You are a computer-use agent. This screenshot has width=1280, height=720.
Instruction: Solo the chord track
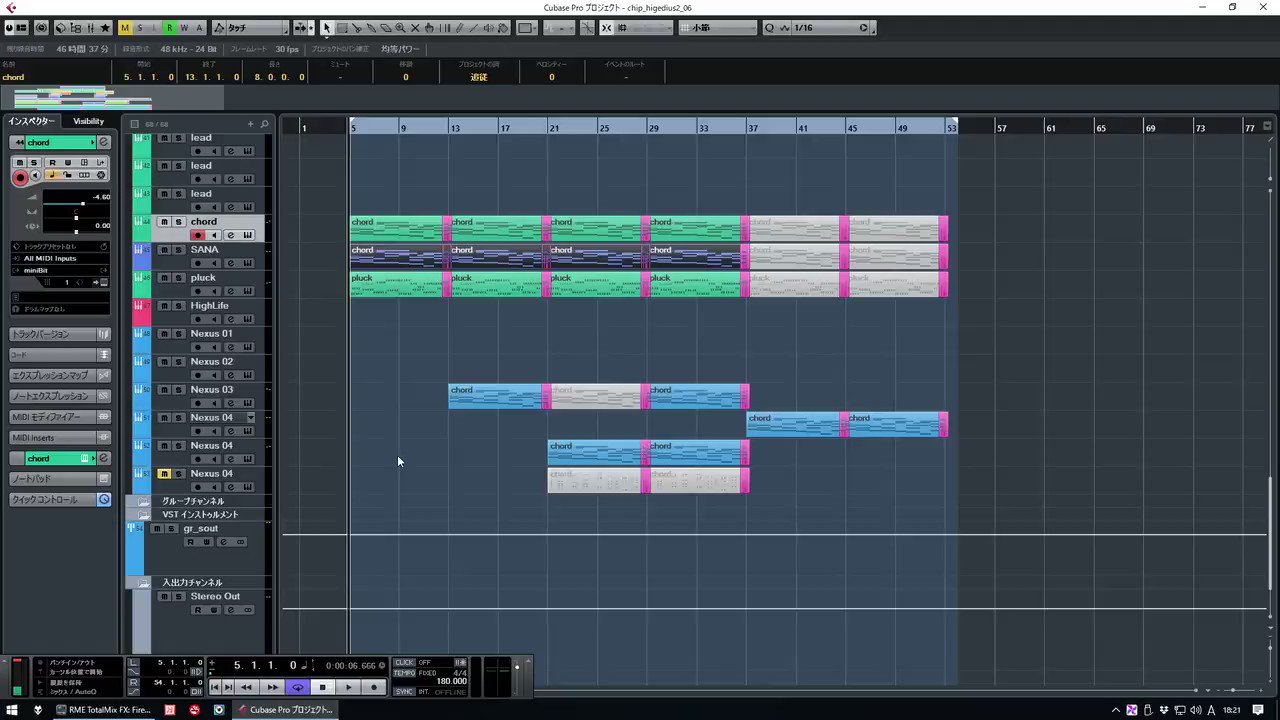point(179,222)
